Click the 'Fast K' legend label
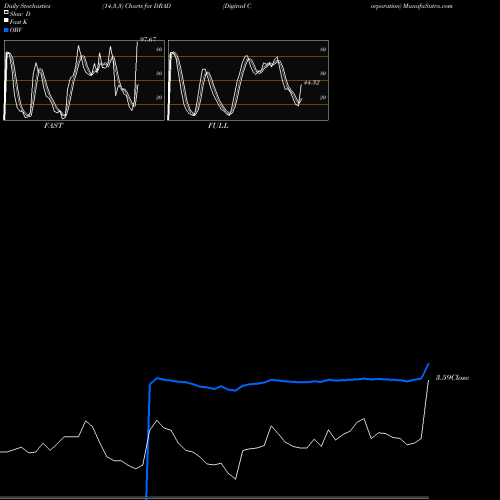This screenshot has width=500, height=500. [x=19, y=22]
